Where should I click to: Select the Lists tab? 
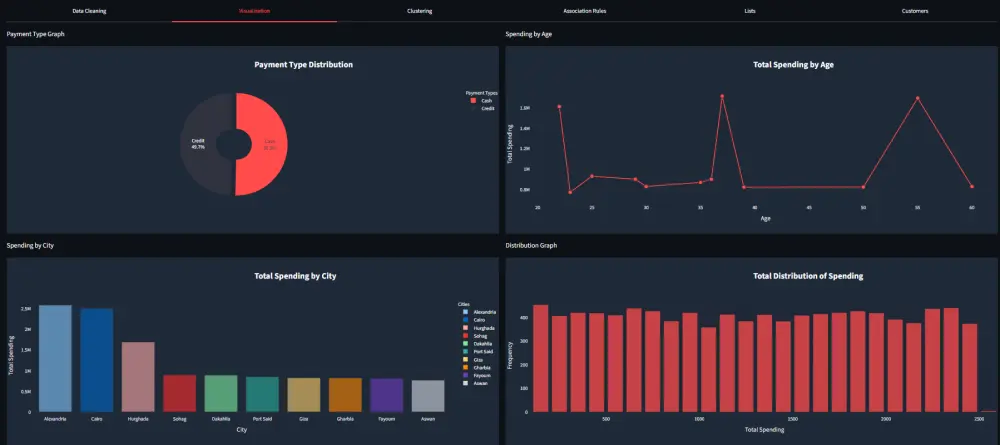tap(750, 11)
